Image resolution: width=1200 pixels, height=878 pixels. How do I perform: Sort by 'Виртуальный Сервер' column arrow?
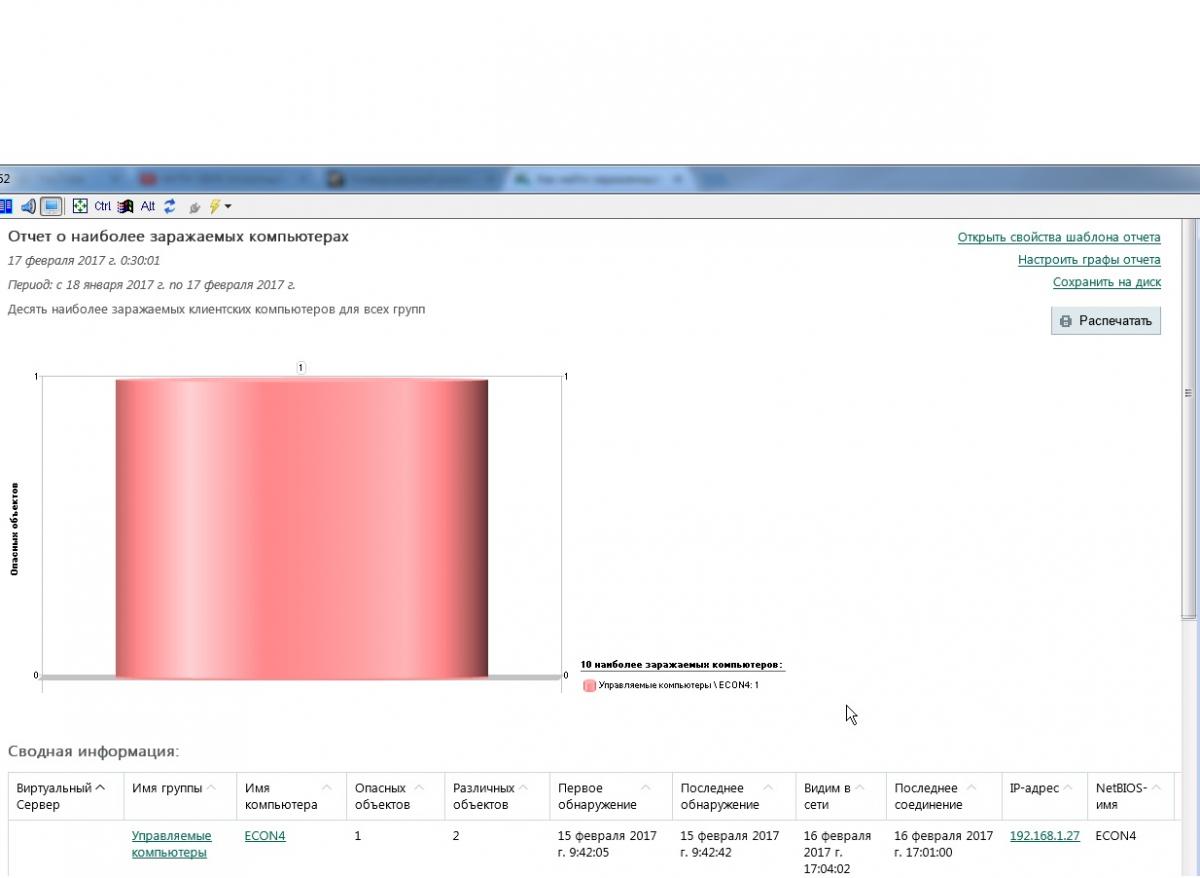100,788
